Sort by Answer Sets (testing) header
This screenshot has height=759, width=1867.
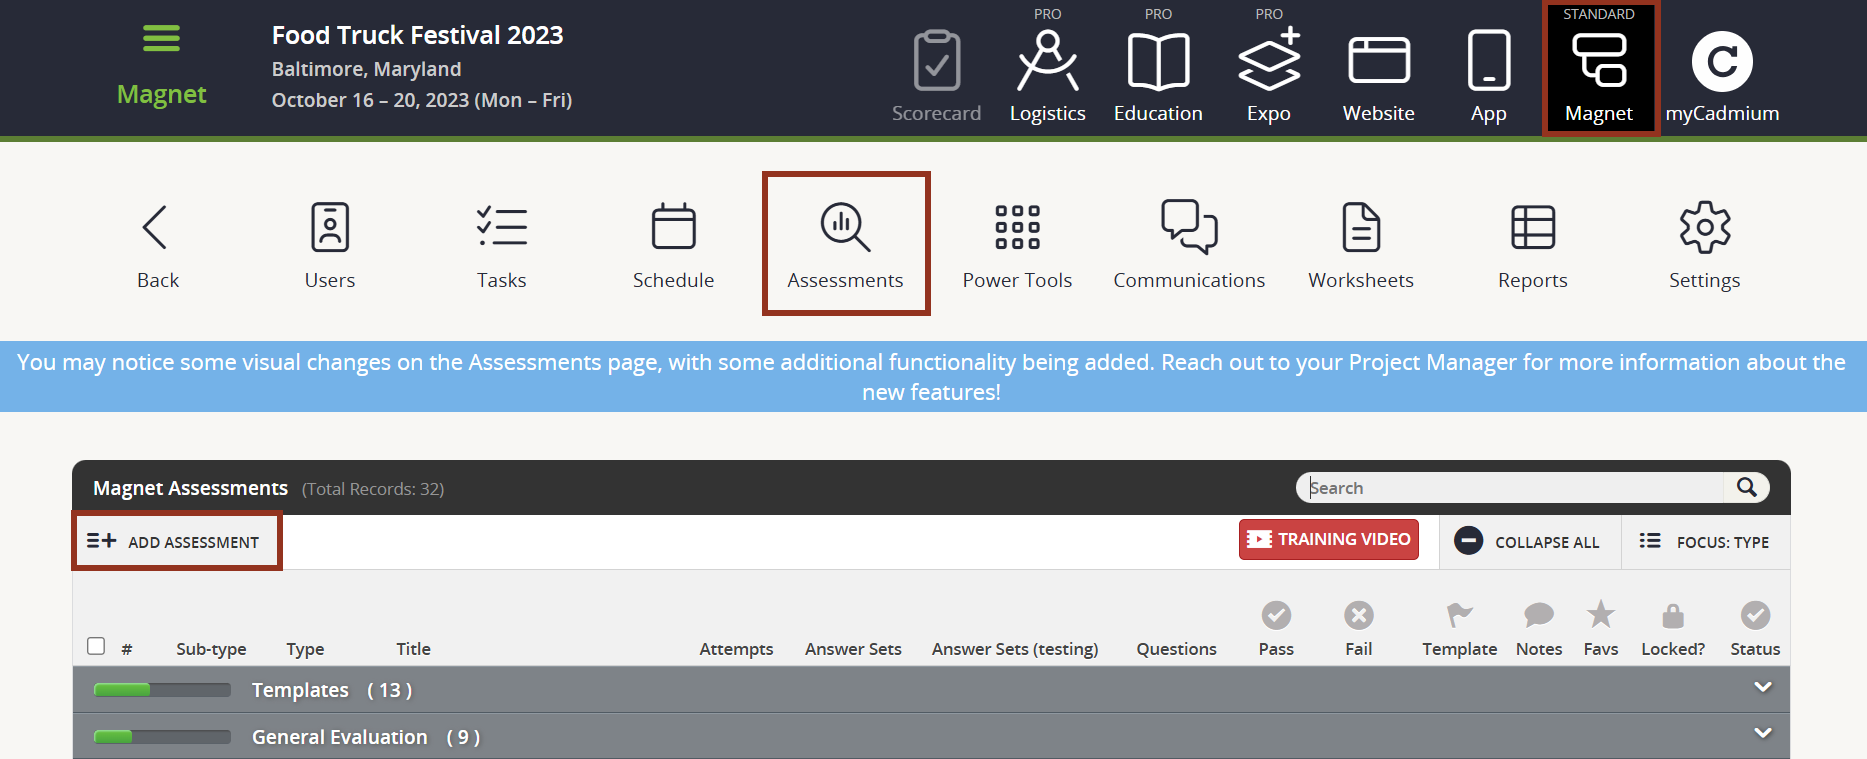coord(1015,649)
